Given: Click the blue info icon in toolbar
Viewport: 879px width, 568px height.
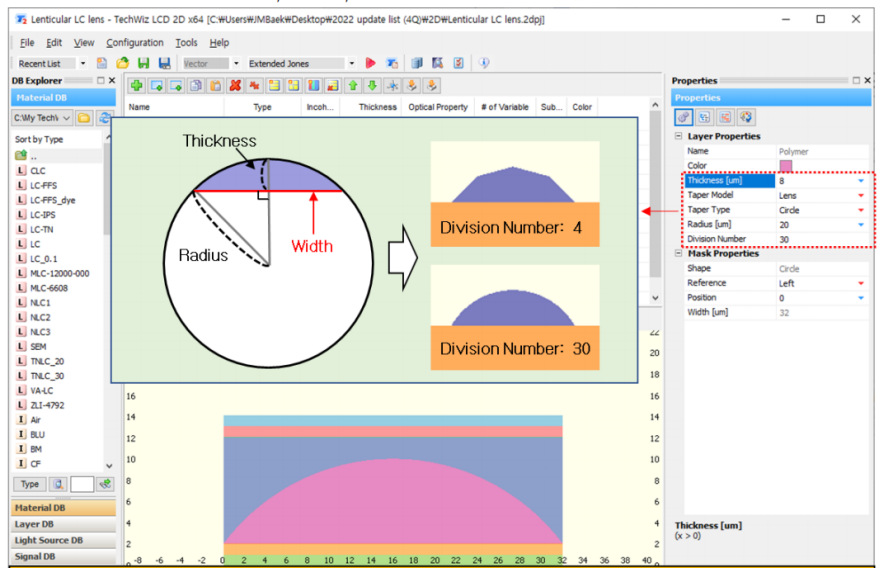Looking at the screenshot, I should pyautogui.click(x=484, y=63).
